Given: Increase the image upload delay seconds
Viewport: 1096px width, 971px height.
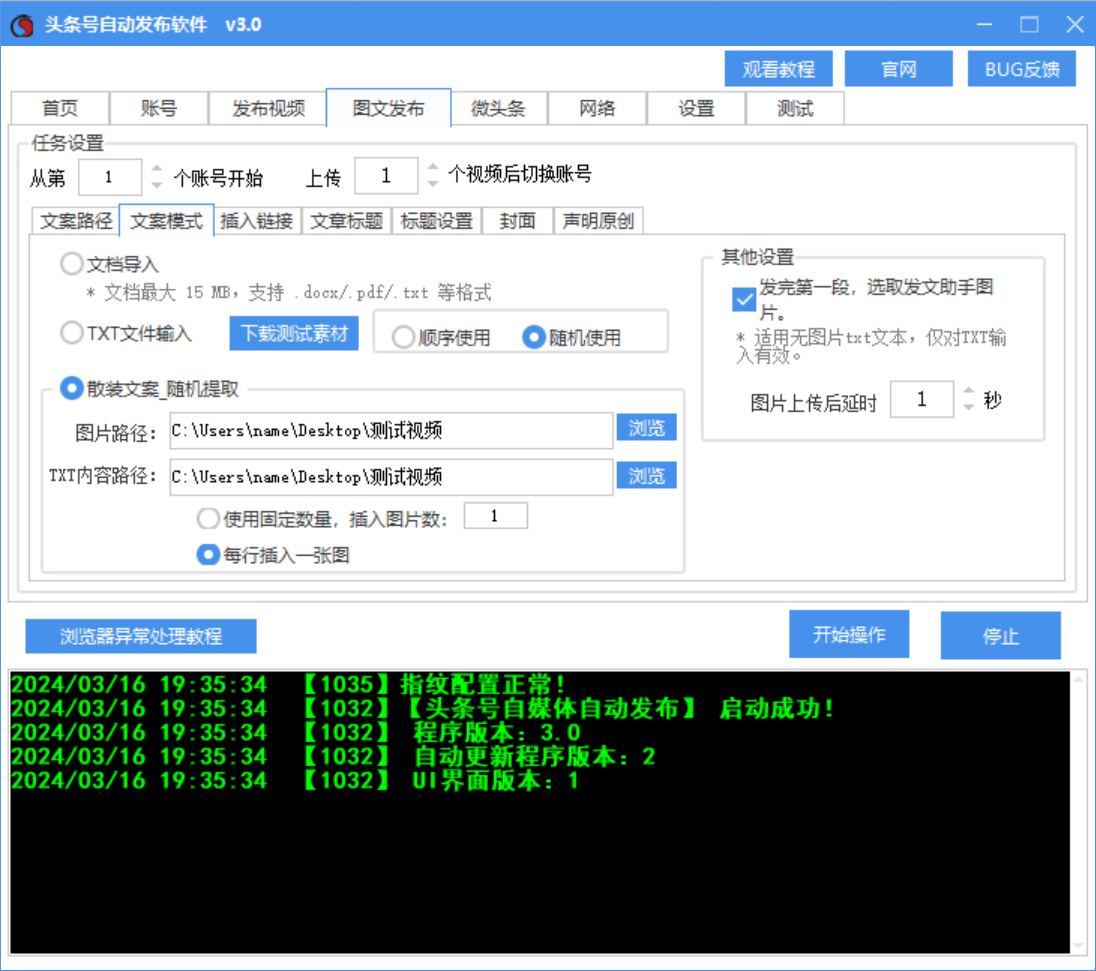Looking at the screenshot, I should click(969, 391).
